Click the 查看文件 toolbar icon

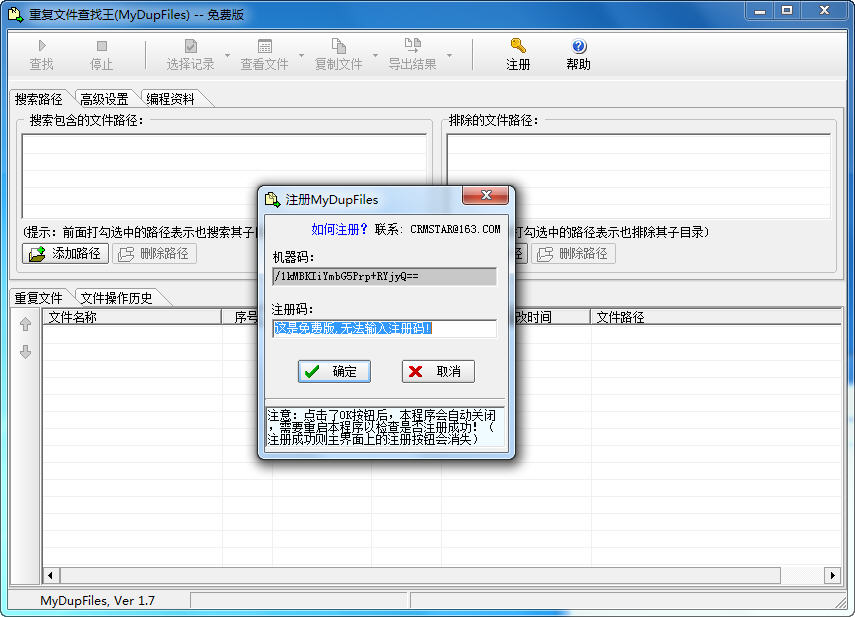coord(264,46)
